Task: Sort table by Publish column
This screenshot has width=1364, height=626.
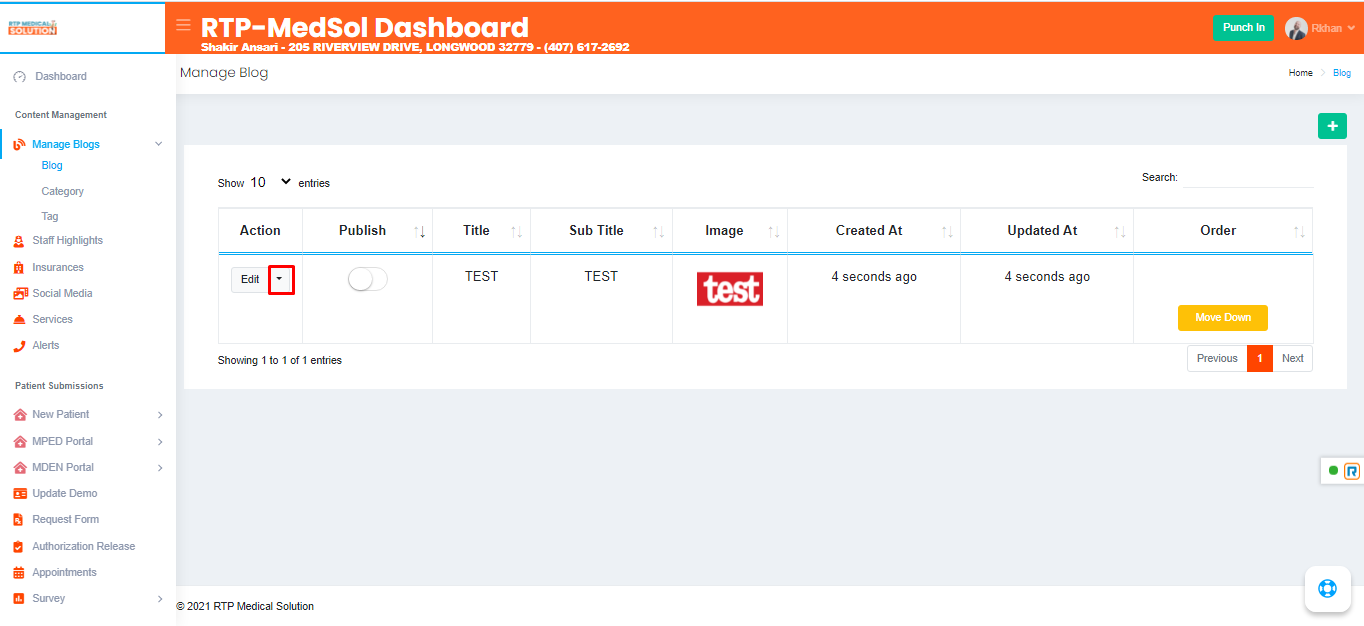Action: 367,231
